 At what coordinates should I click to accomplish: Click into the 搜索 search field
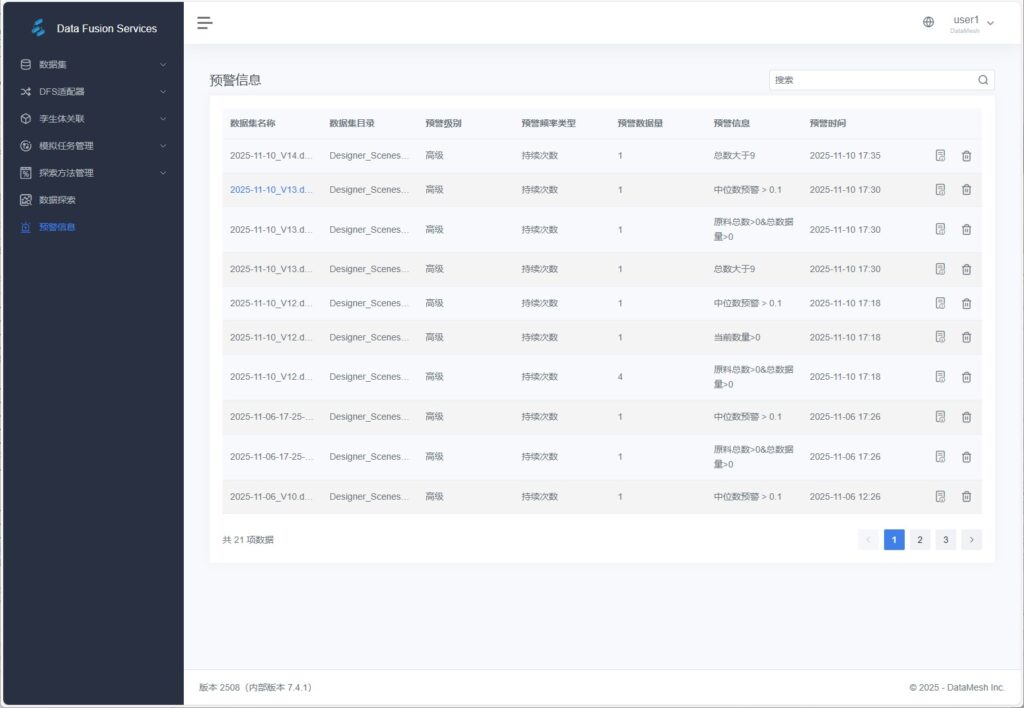870,80
